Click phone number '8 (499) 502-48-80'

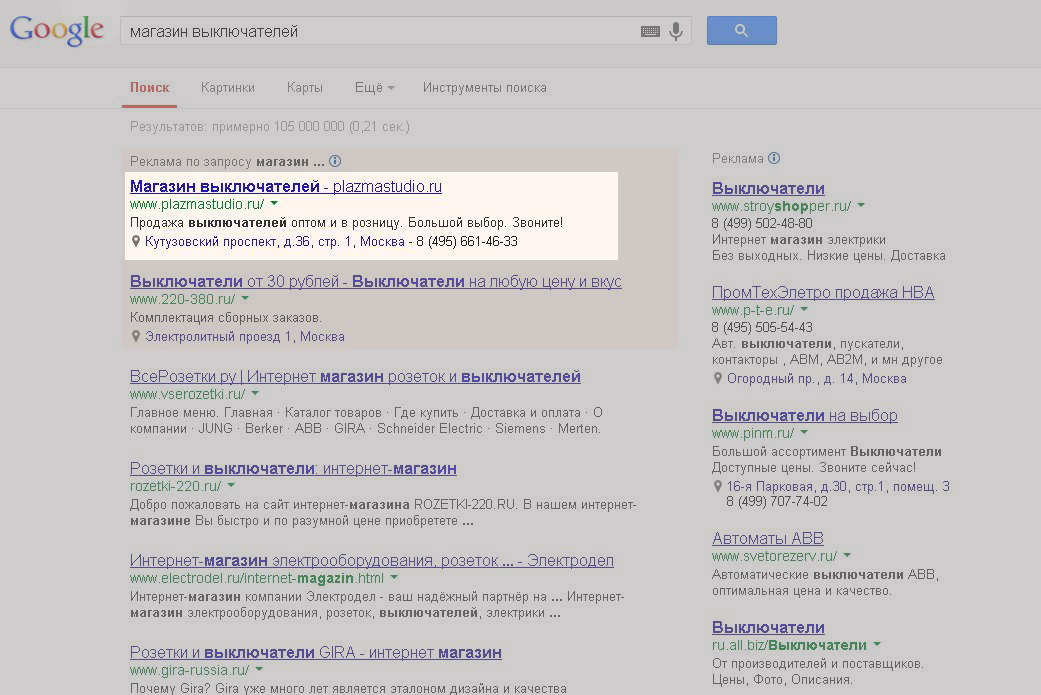point(761,224)
